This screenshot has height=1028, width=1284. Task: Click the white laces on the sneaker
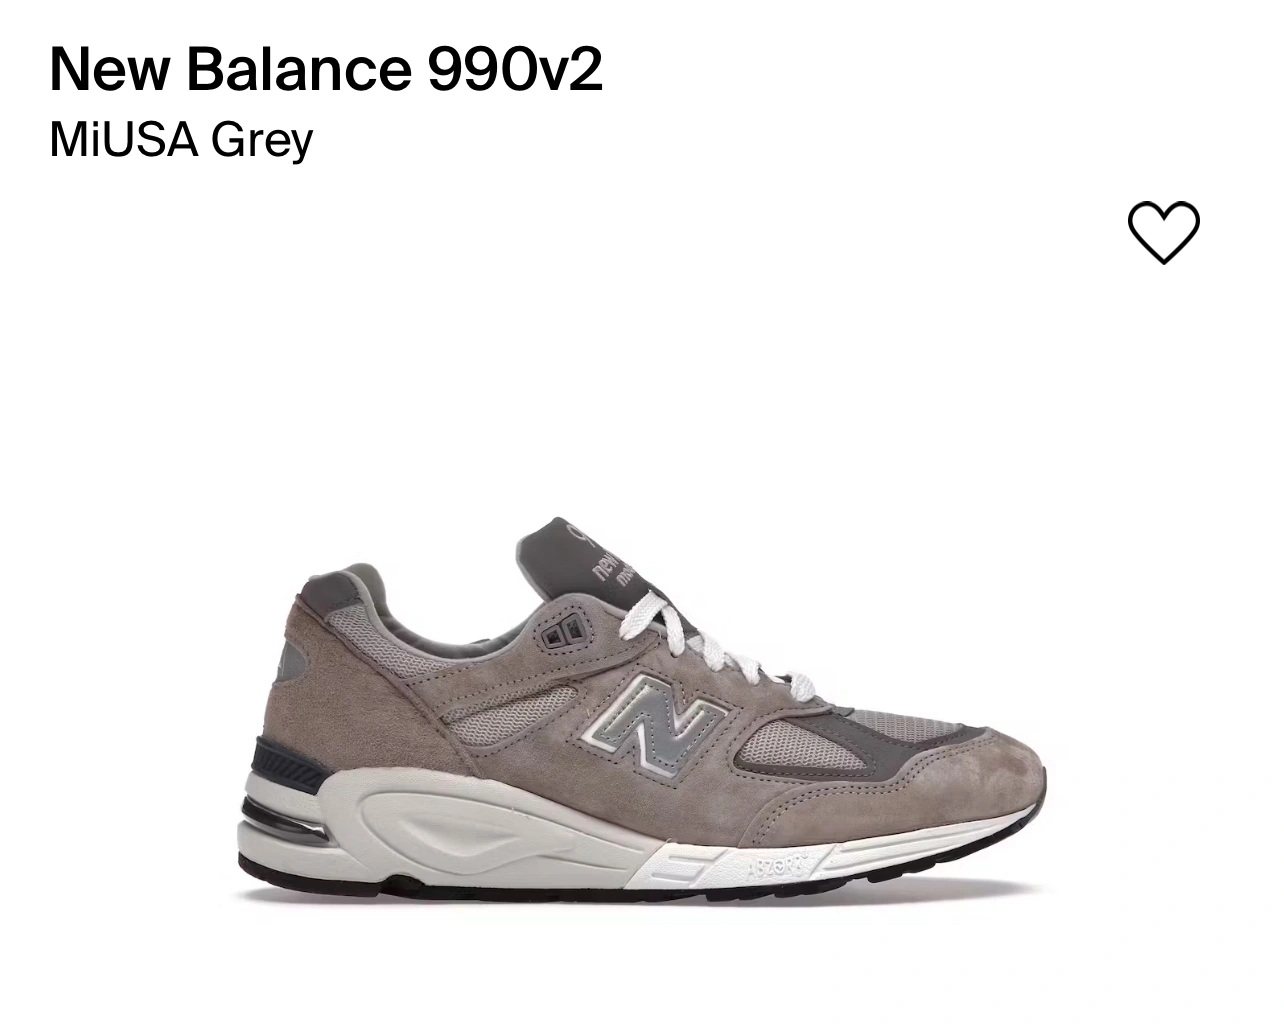708,641
